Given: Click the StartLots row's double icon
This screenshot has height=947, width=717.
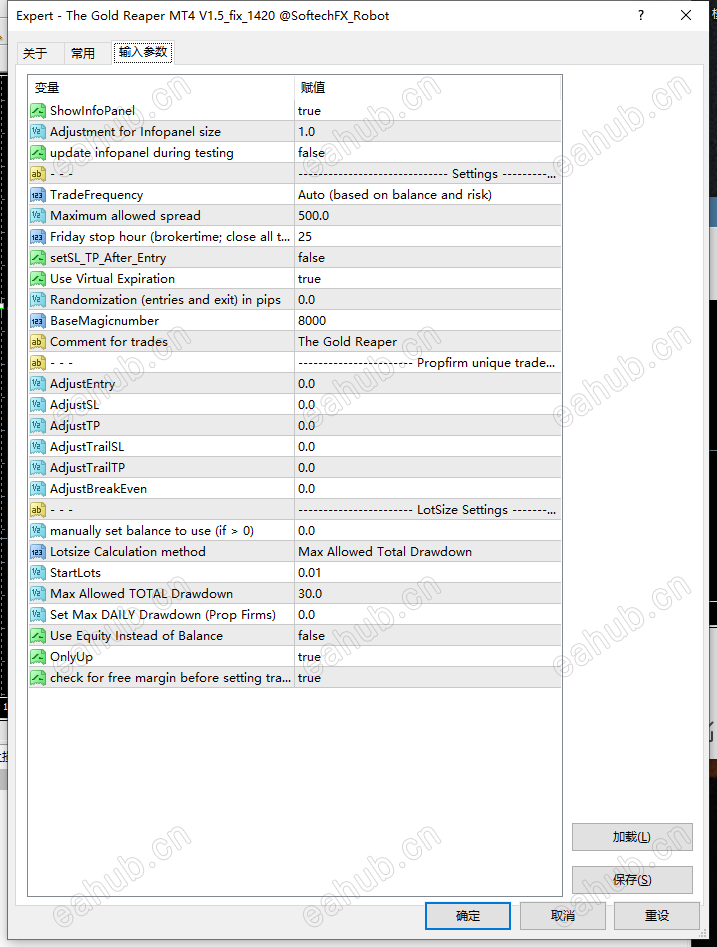Looking at the screenshot, I should [x=38, y=573].
